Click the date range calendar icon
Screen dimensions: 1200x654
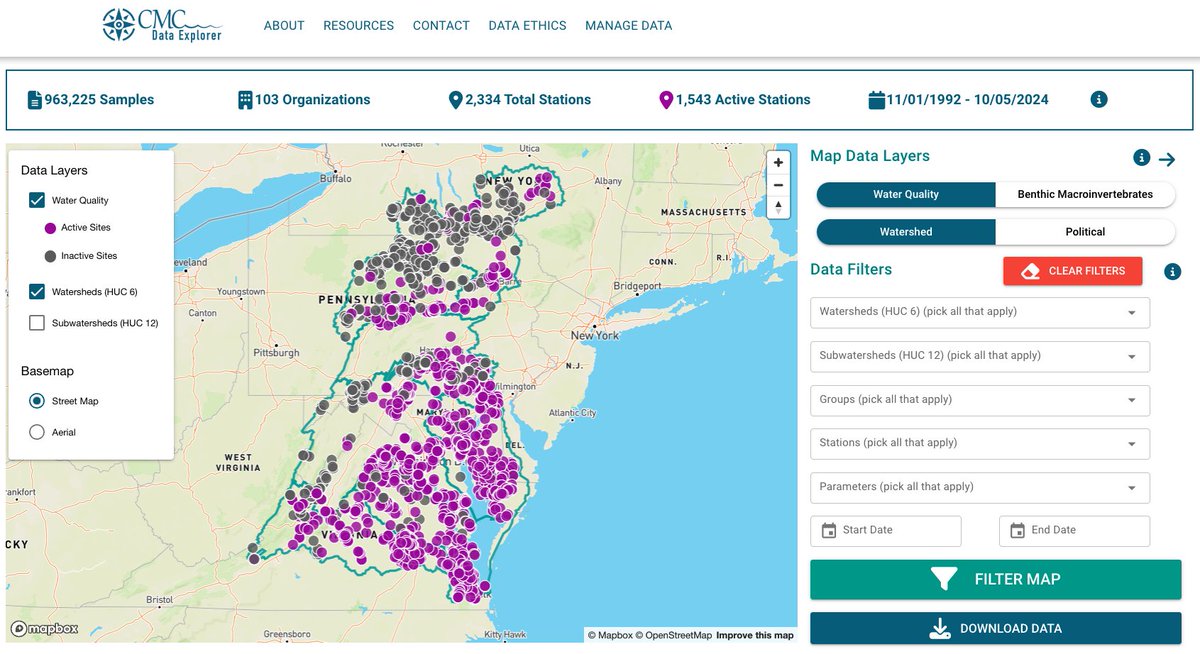coord(877,100)
